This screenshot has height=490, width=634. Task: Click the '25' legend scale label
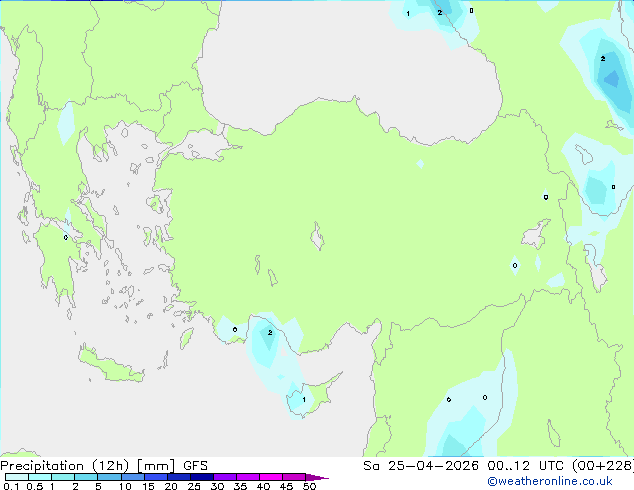coord(194,486)
